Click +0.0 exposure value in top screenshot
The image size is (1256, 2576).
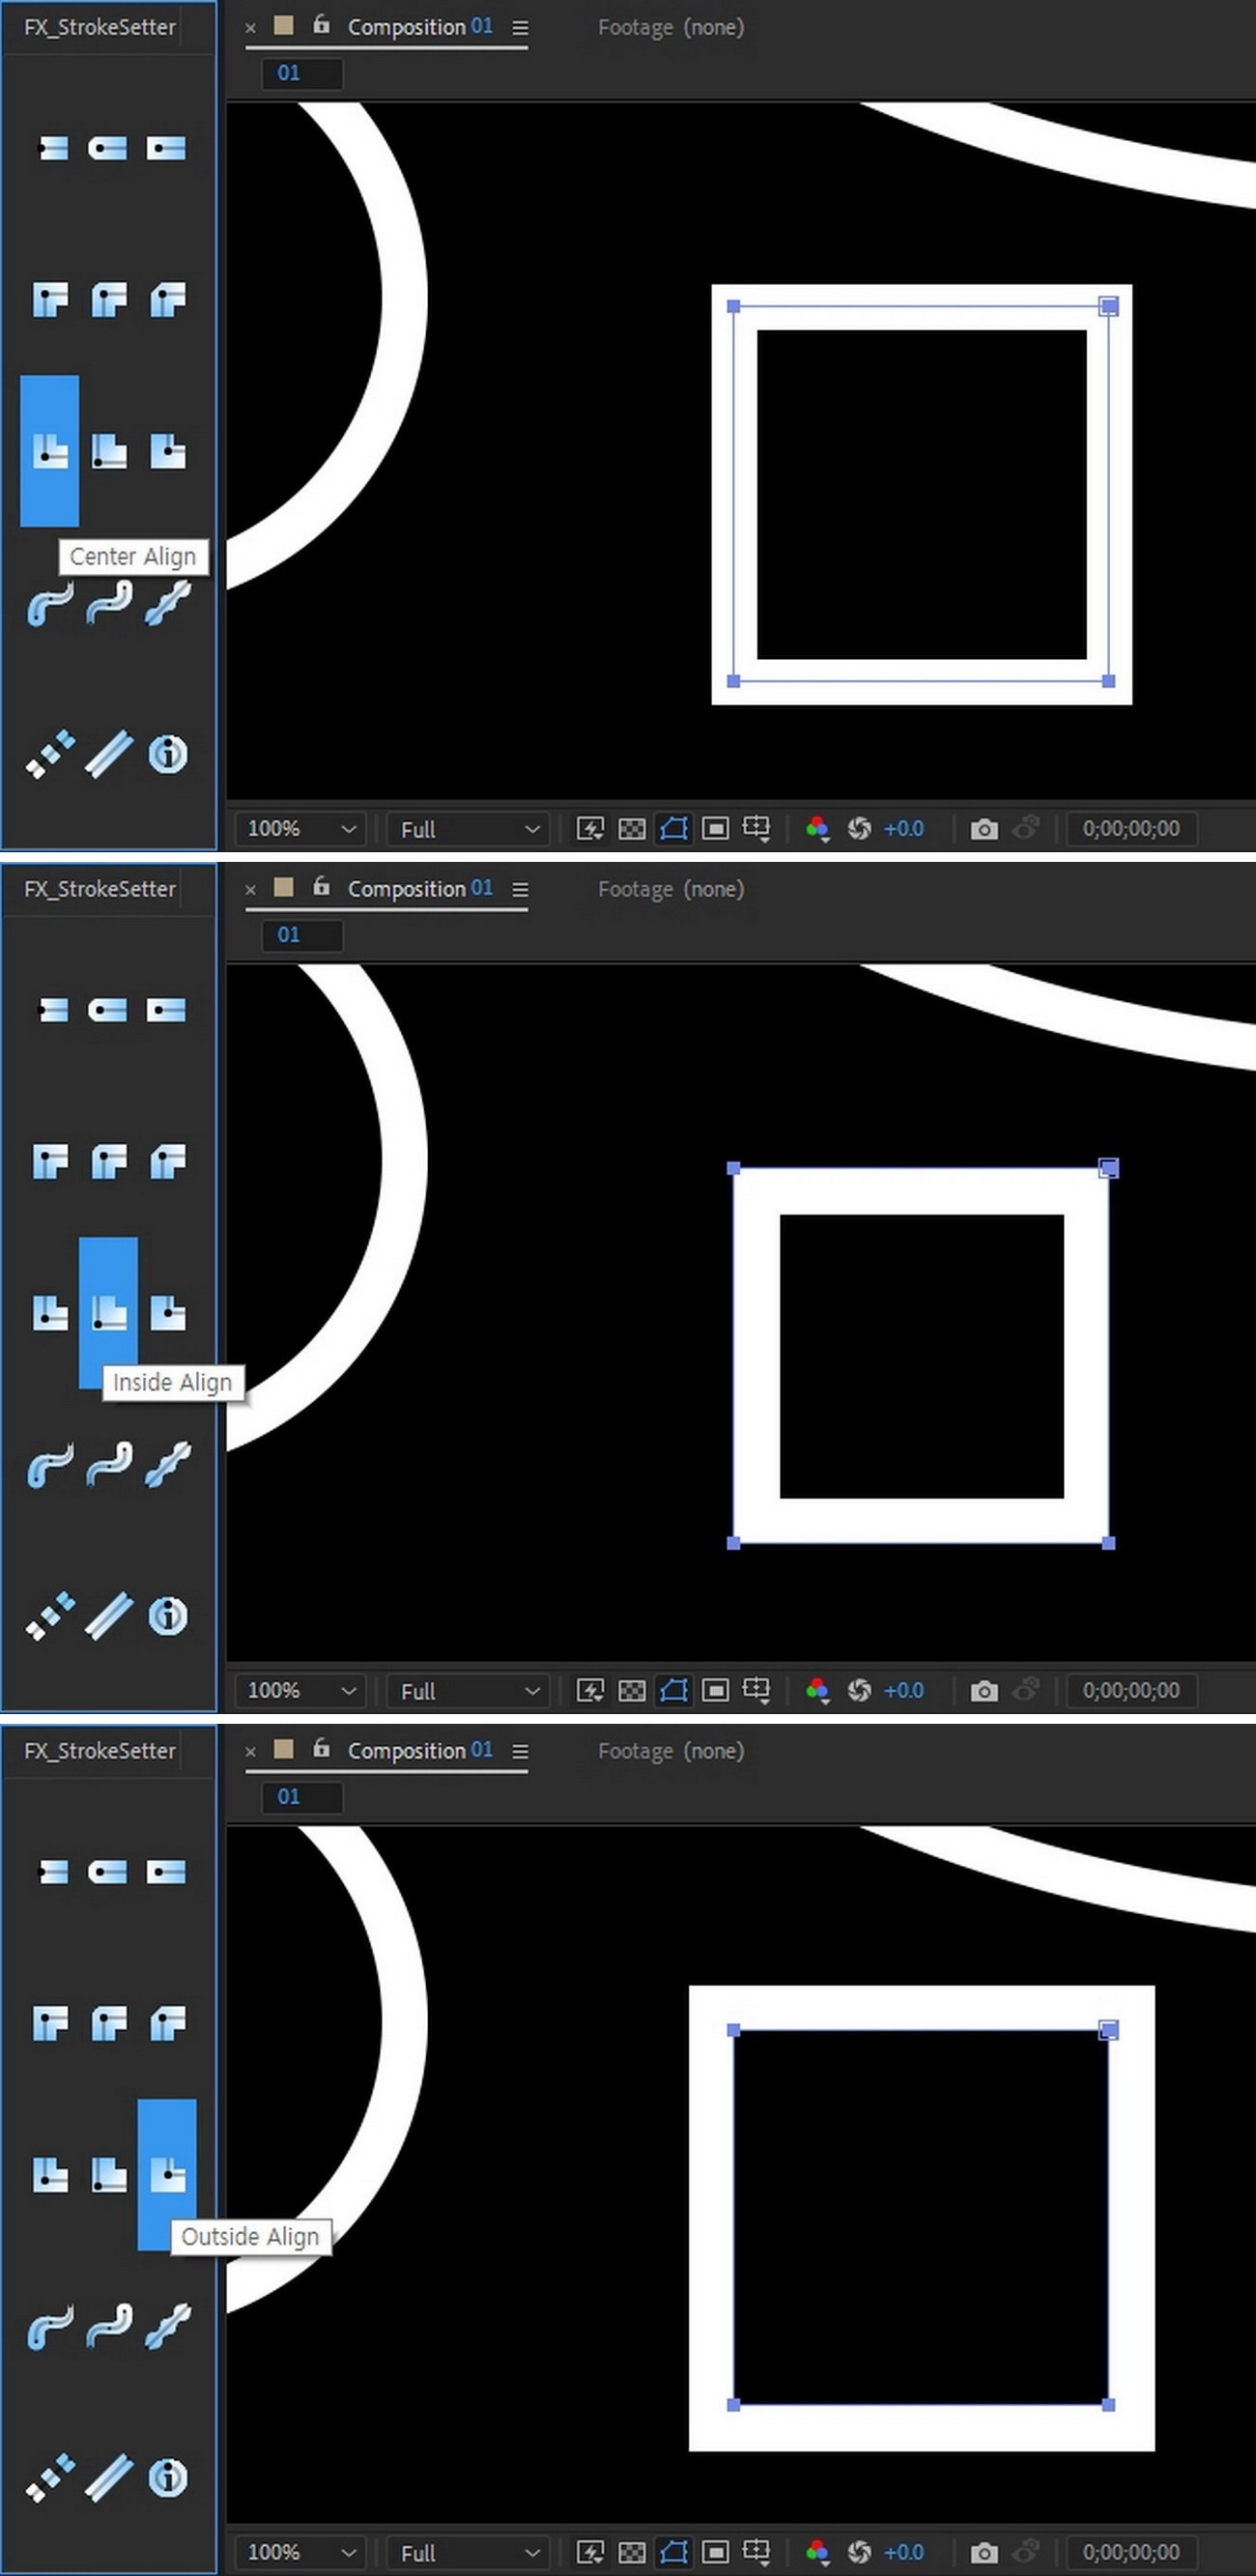904,829
